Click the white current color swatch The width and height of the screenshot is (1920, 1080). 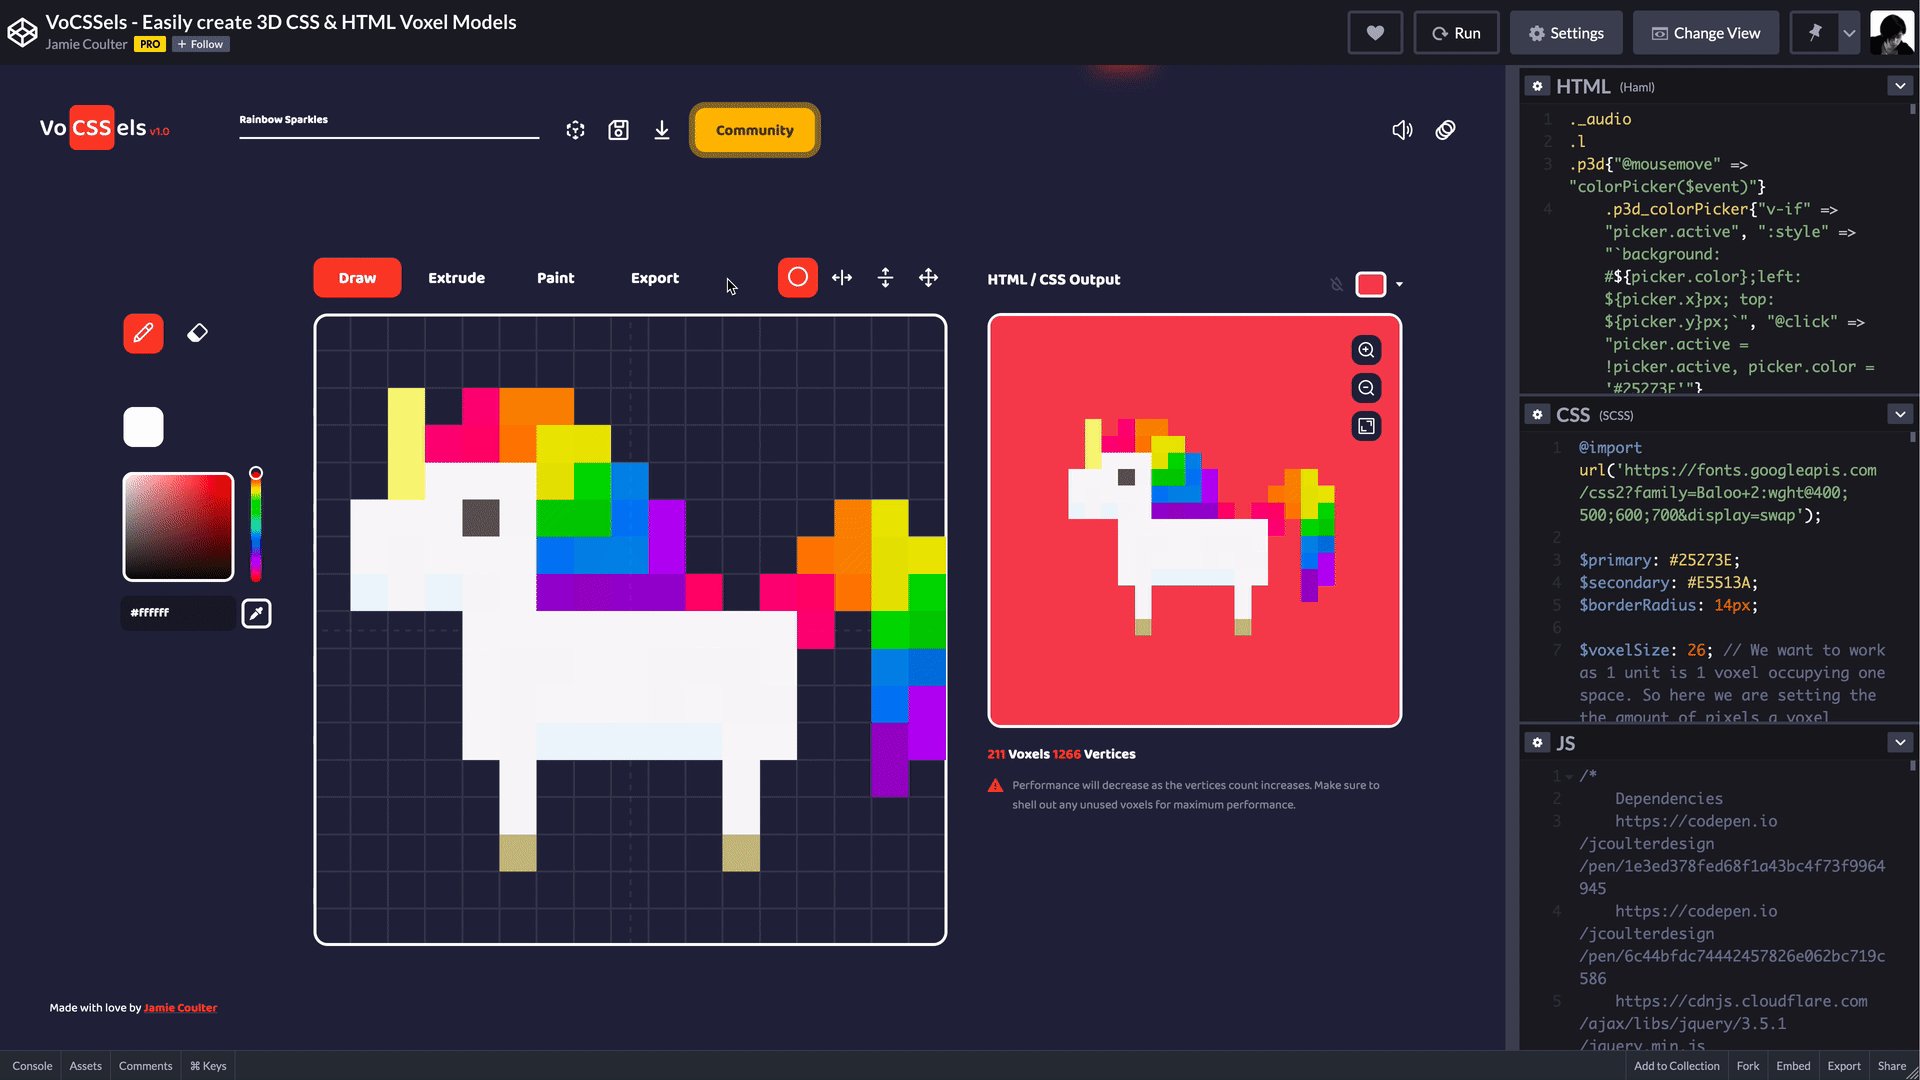coord(143,427)
